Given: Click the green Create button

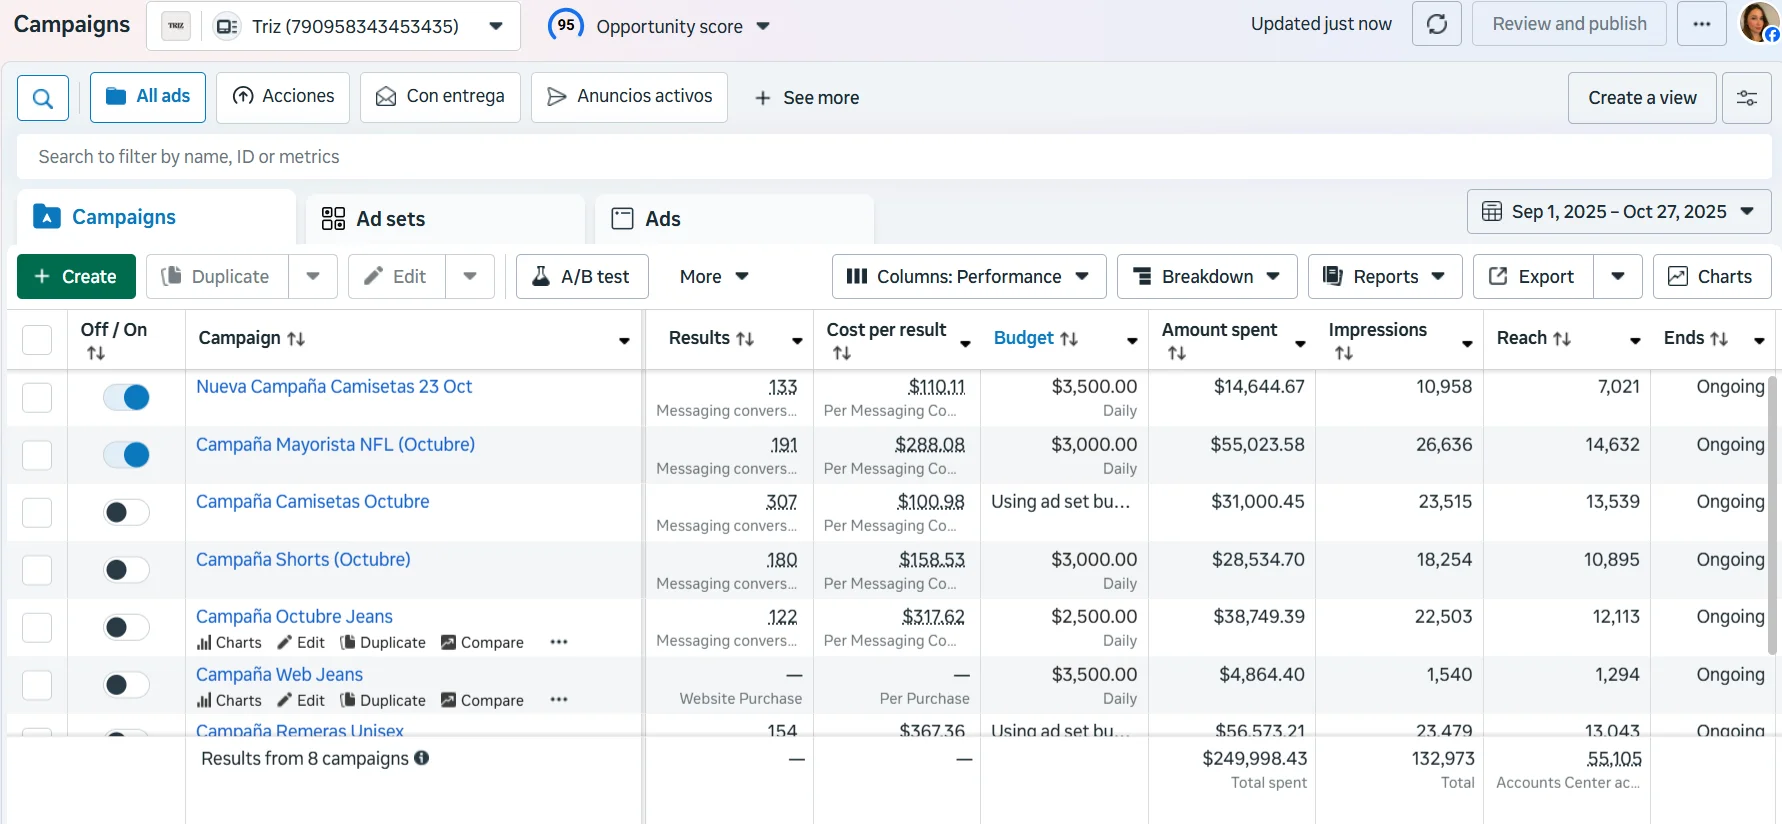Looking at the screenshot, I should click(76, 276).
